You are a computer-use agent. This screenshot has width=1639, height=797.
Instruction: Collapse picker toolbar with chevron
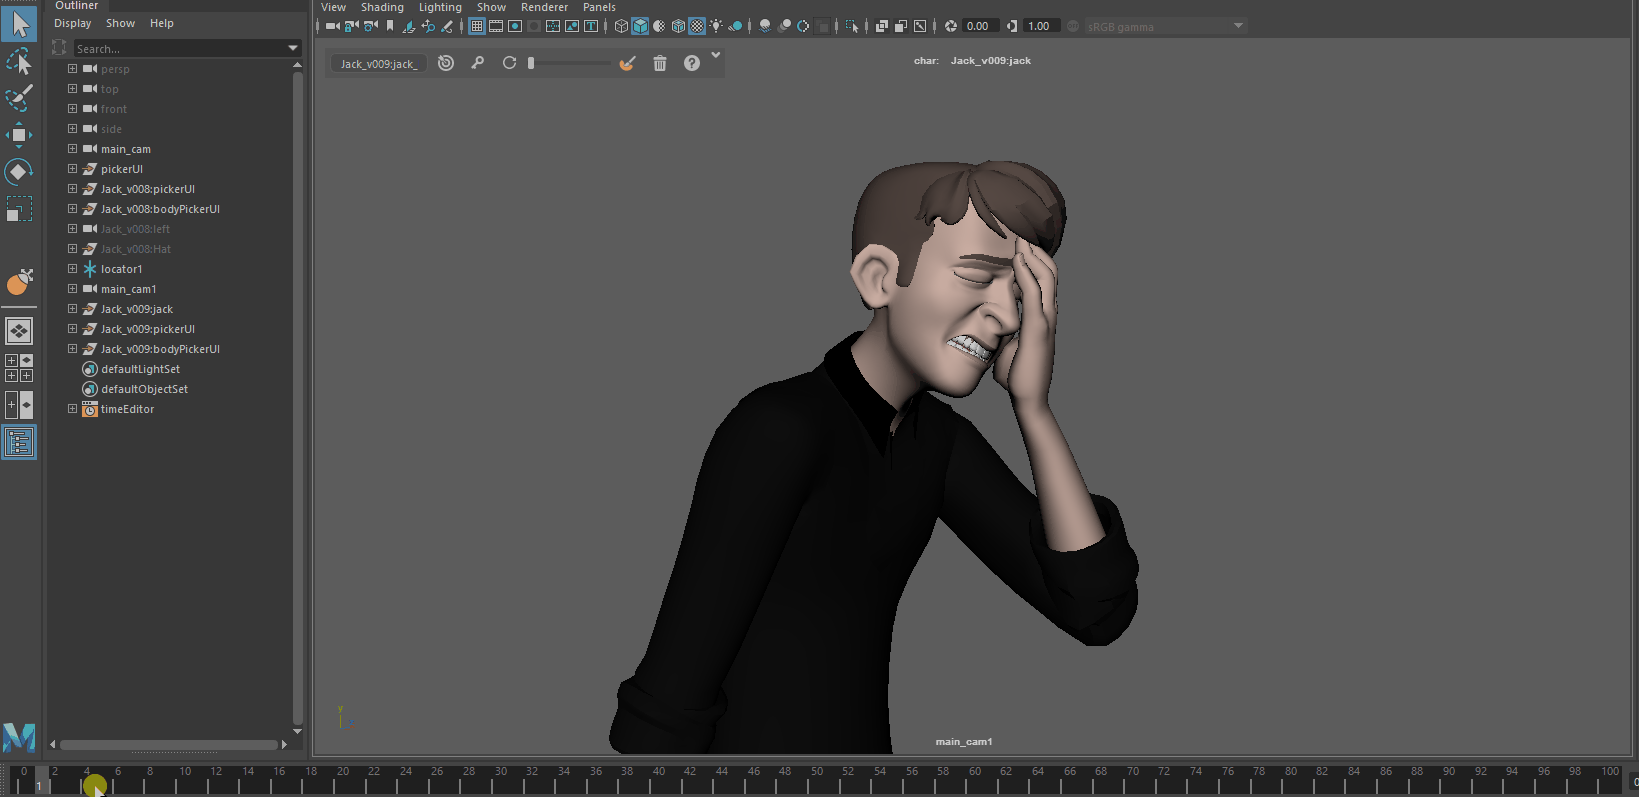(x=716, y=55)
